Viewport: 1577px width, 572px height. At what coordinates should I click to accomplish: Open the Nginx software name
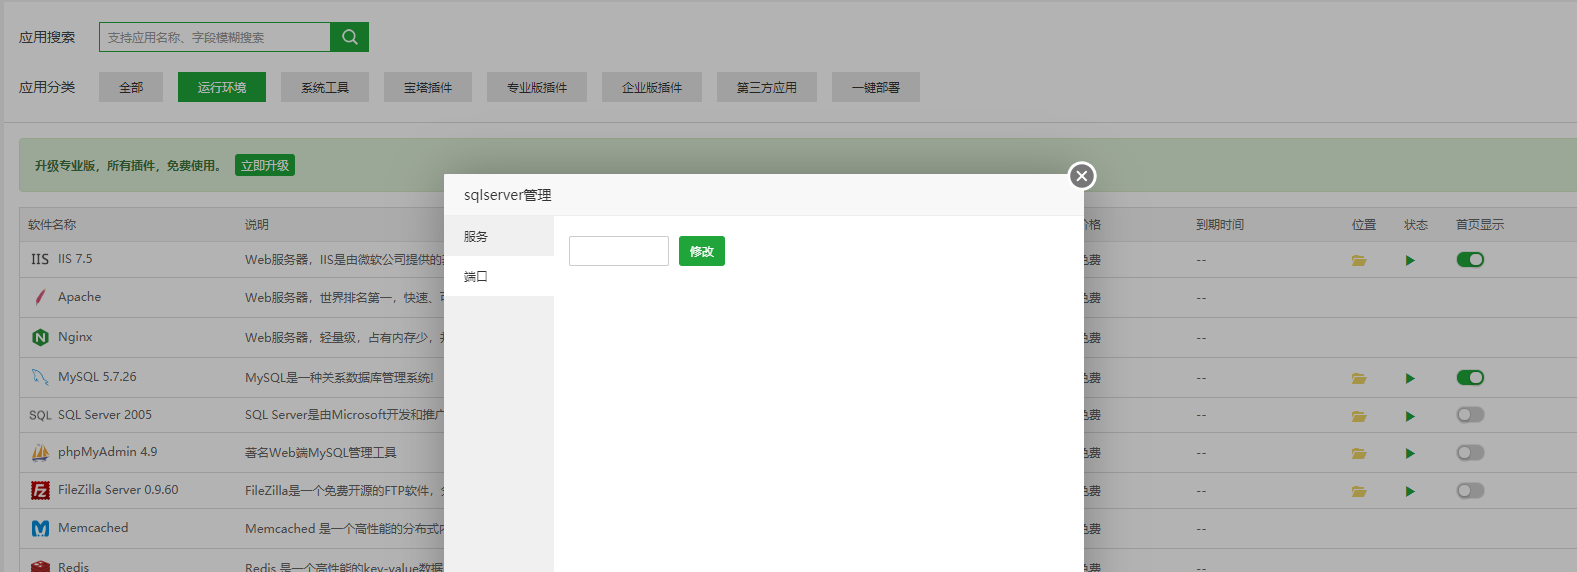click(x=75, y=337)
